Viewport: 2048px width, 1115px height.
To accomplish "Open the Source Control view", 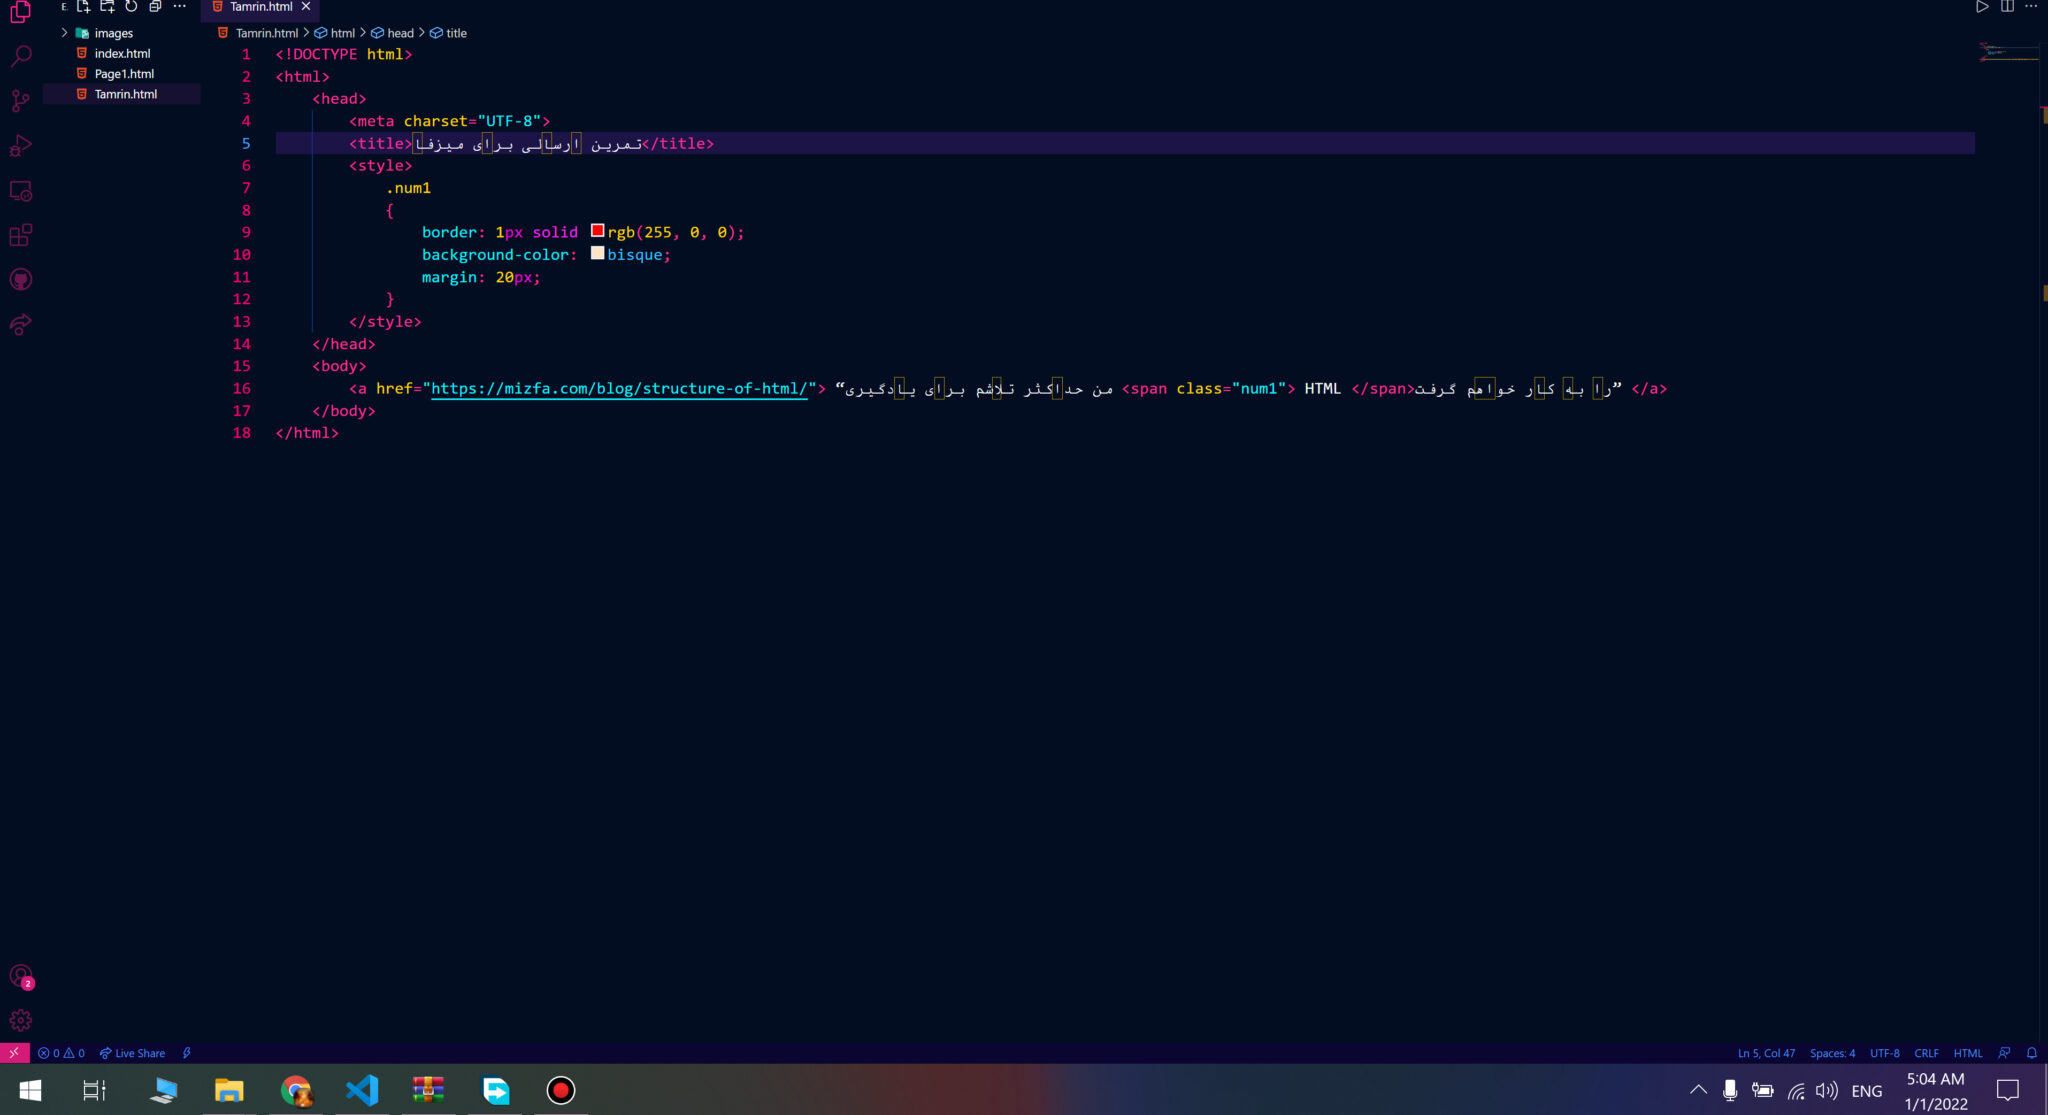I will click(x=20, y=101).
